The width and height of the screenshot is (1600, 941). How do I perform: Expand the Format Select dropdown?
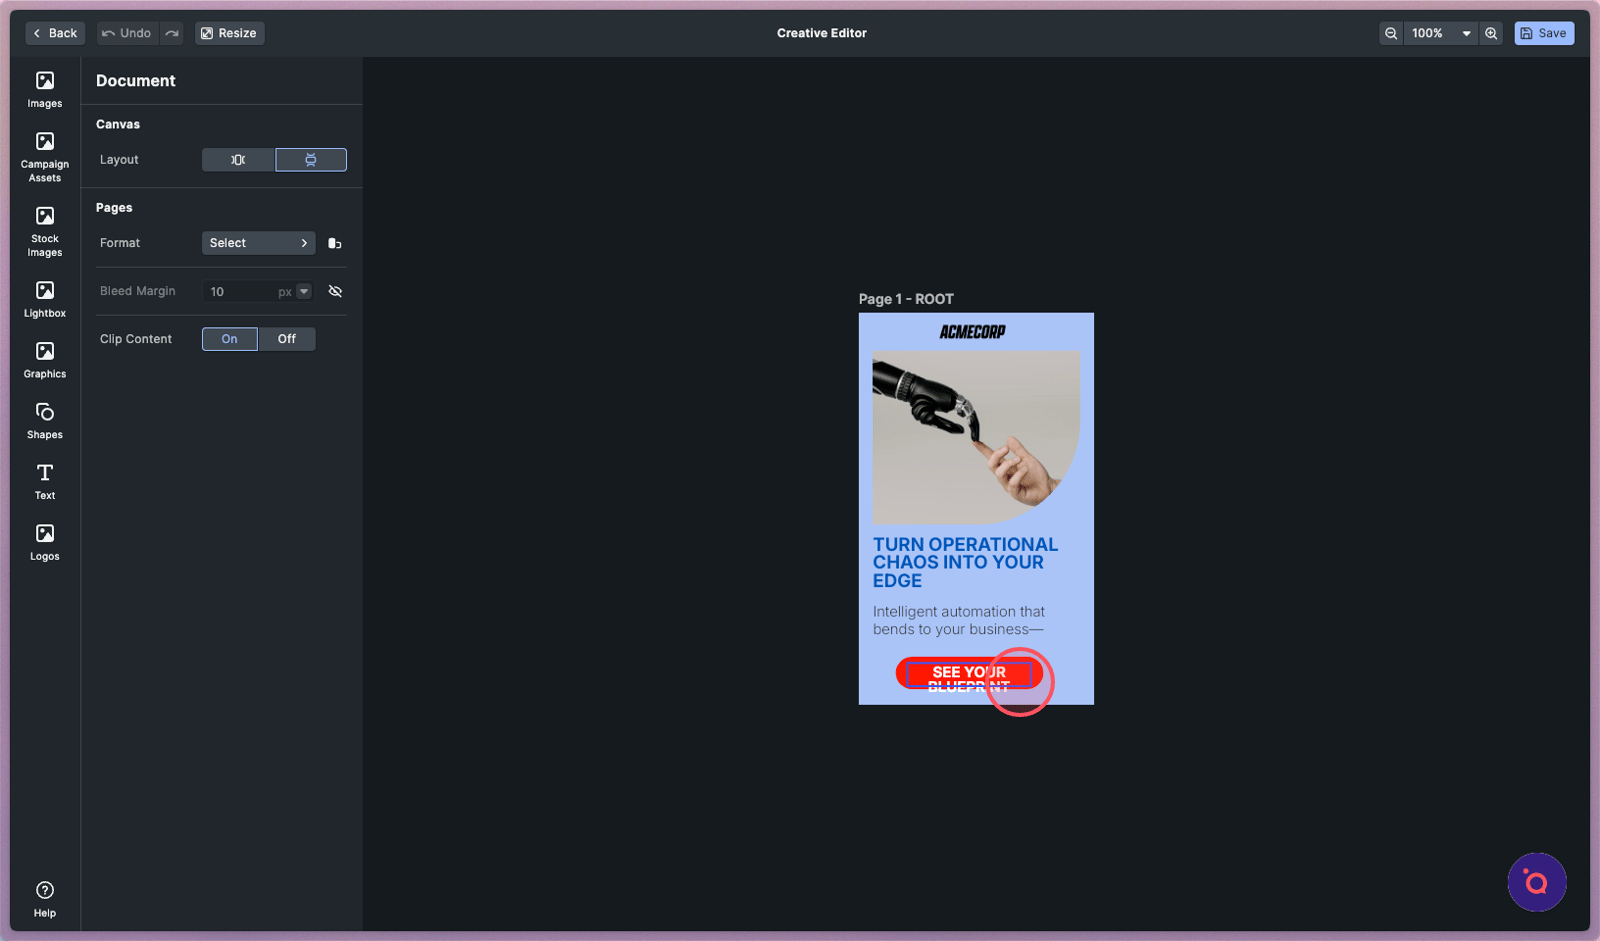tap(258, 243)
